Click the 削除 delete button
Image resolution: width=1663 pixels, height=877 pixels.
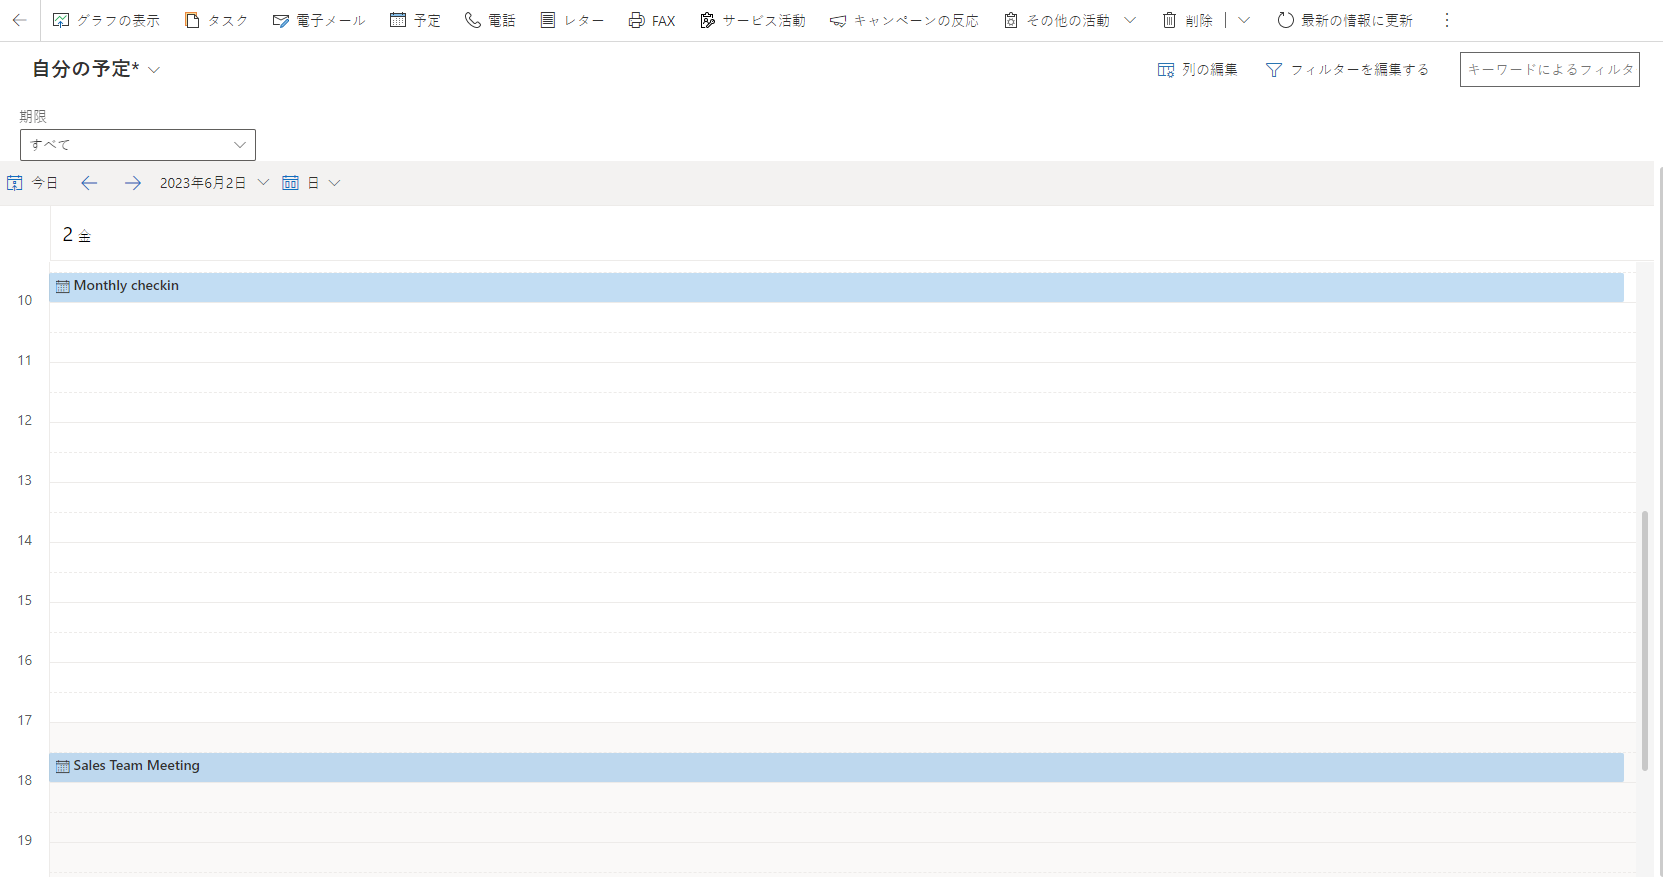1187,20
